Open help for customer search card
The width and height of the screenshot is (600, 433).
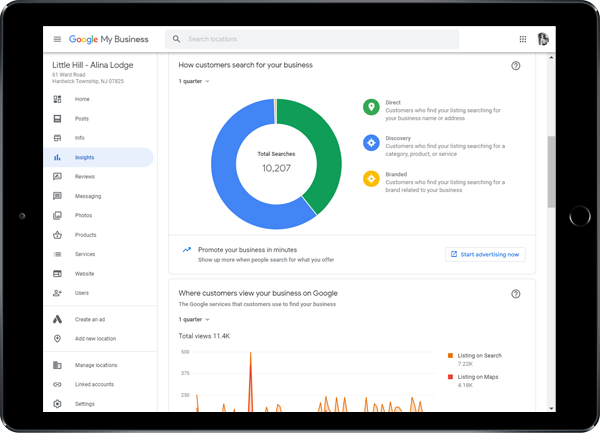click(515, 66)
